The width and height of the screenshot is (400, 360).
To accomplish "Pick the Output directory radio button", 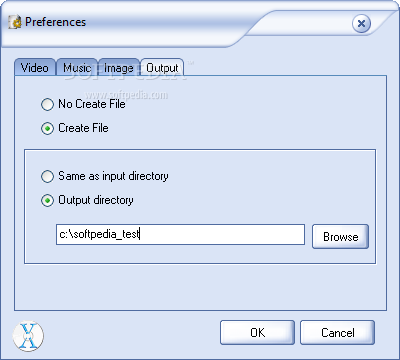I will 47,200.
